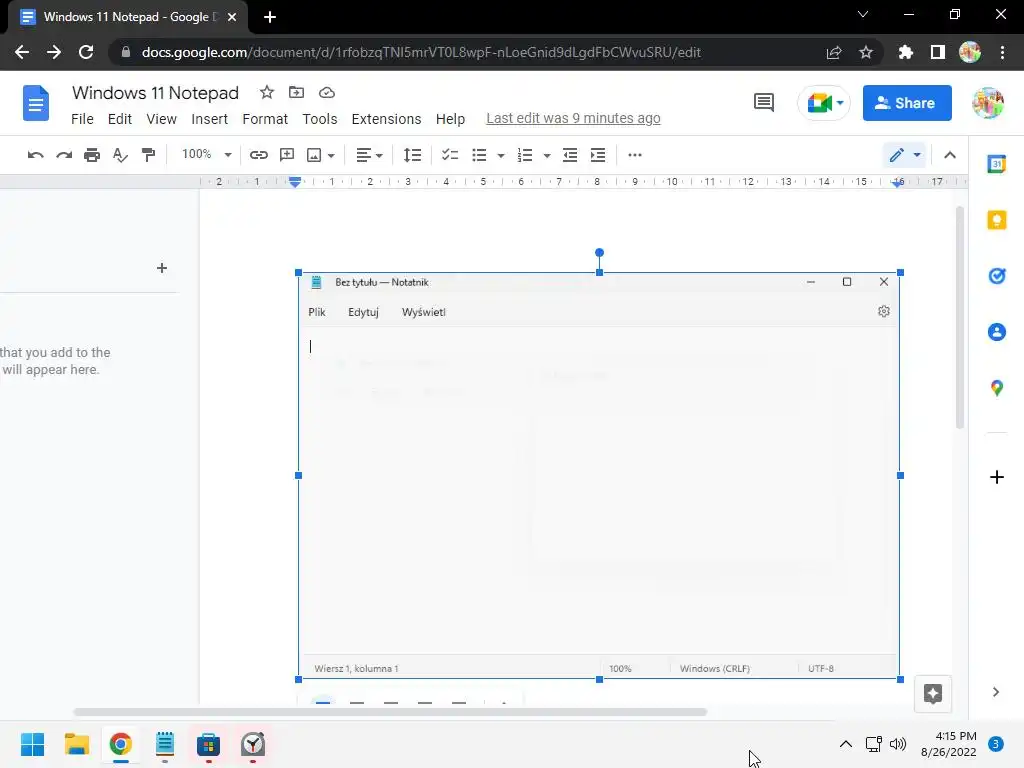
Task: Open the Tools menu
Action: pos(320,119)
